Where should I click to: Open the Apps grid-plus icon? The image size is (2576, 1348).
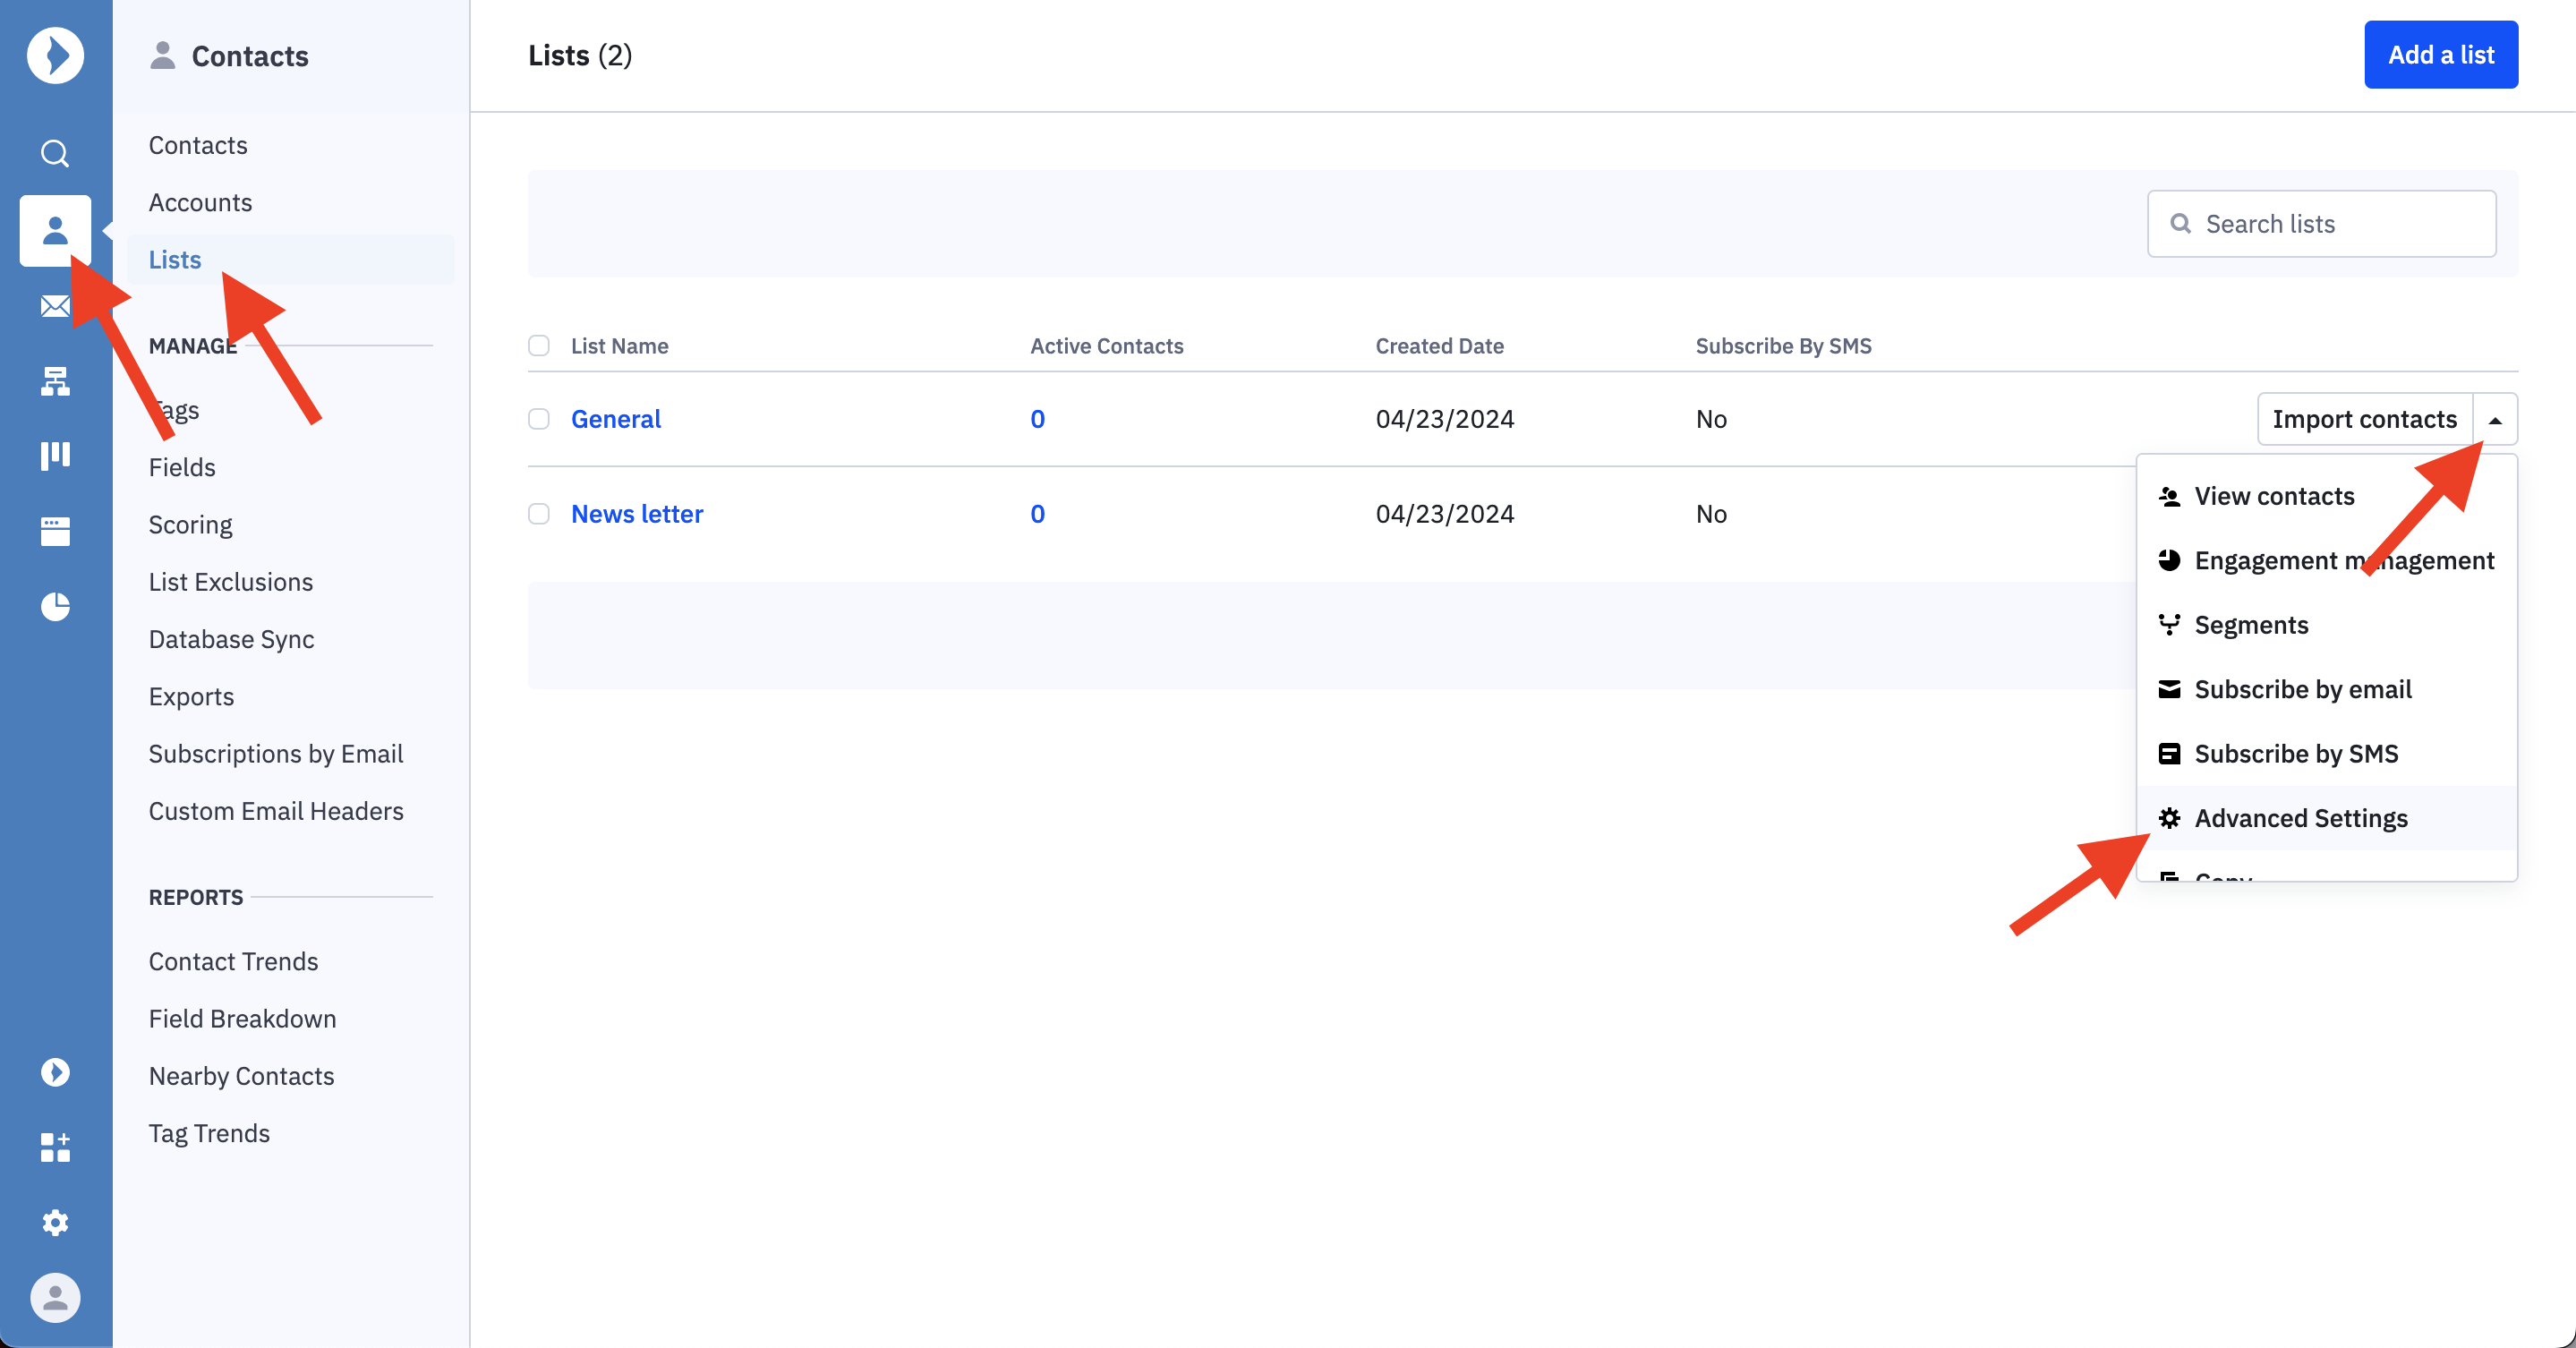(55, 1147)
